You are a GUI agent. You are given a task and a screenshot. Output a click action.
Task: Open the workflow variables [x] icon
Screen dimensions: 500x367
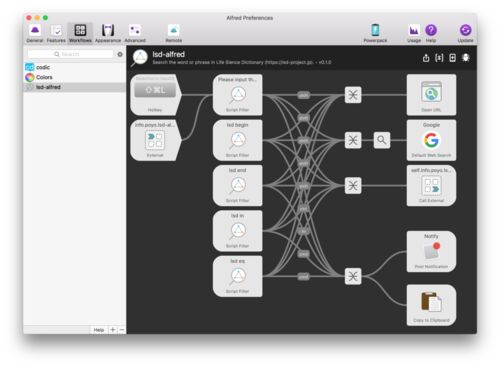tap(439, 58)
